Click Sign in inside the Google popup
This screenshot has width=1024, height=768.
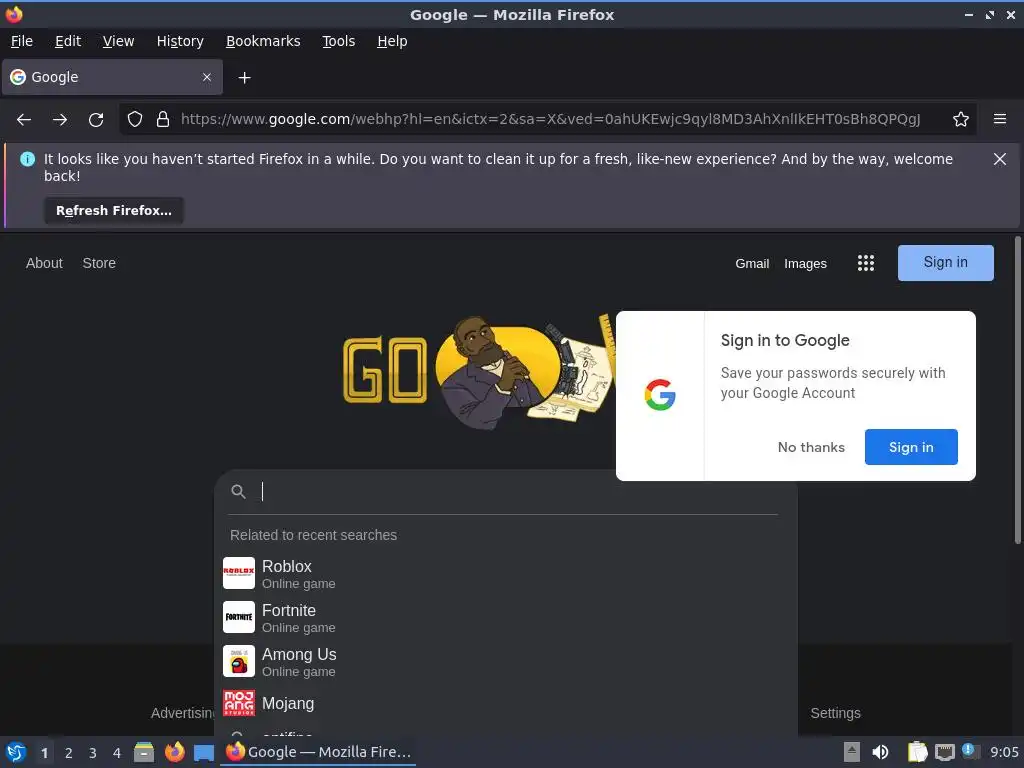[910, 447]
